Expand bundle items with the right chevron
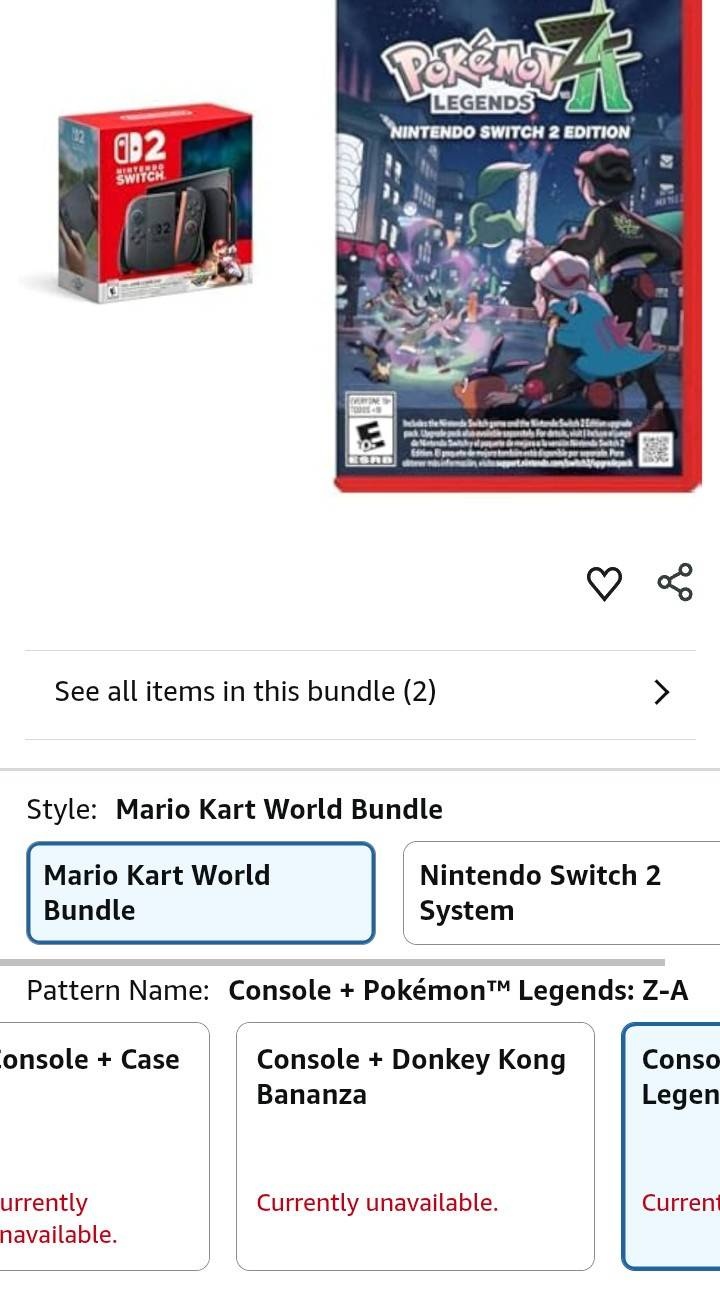The width and height of the screenshot is (720, 1292). point(661,692)
